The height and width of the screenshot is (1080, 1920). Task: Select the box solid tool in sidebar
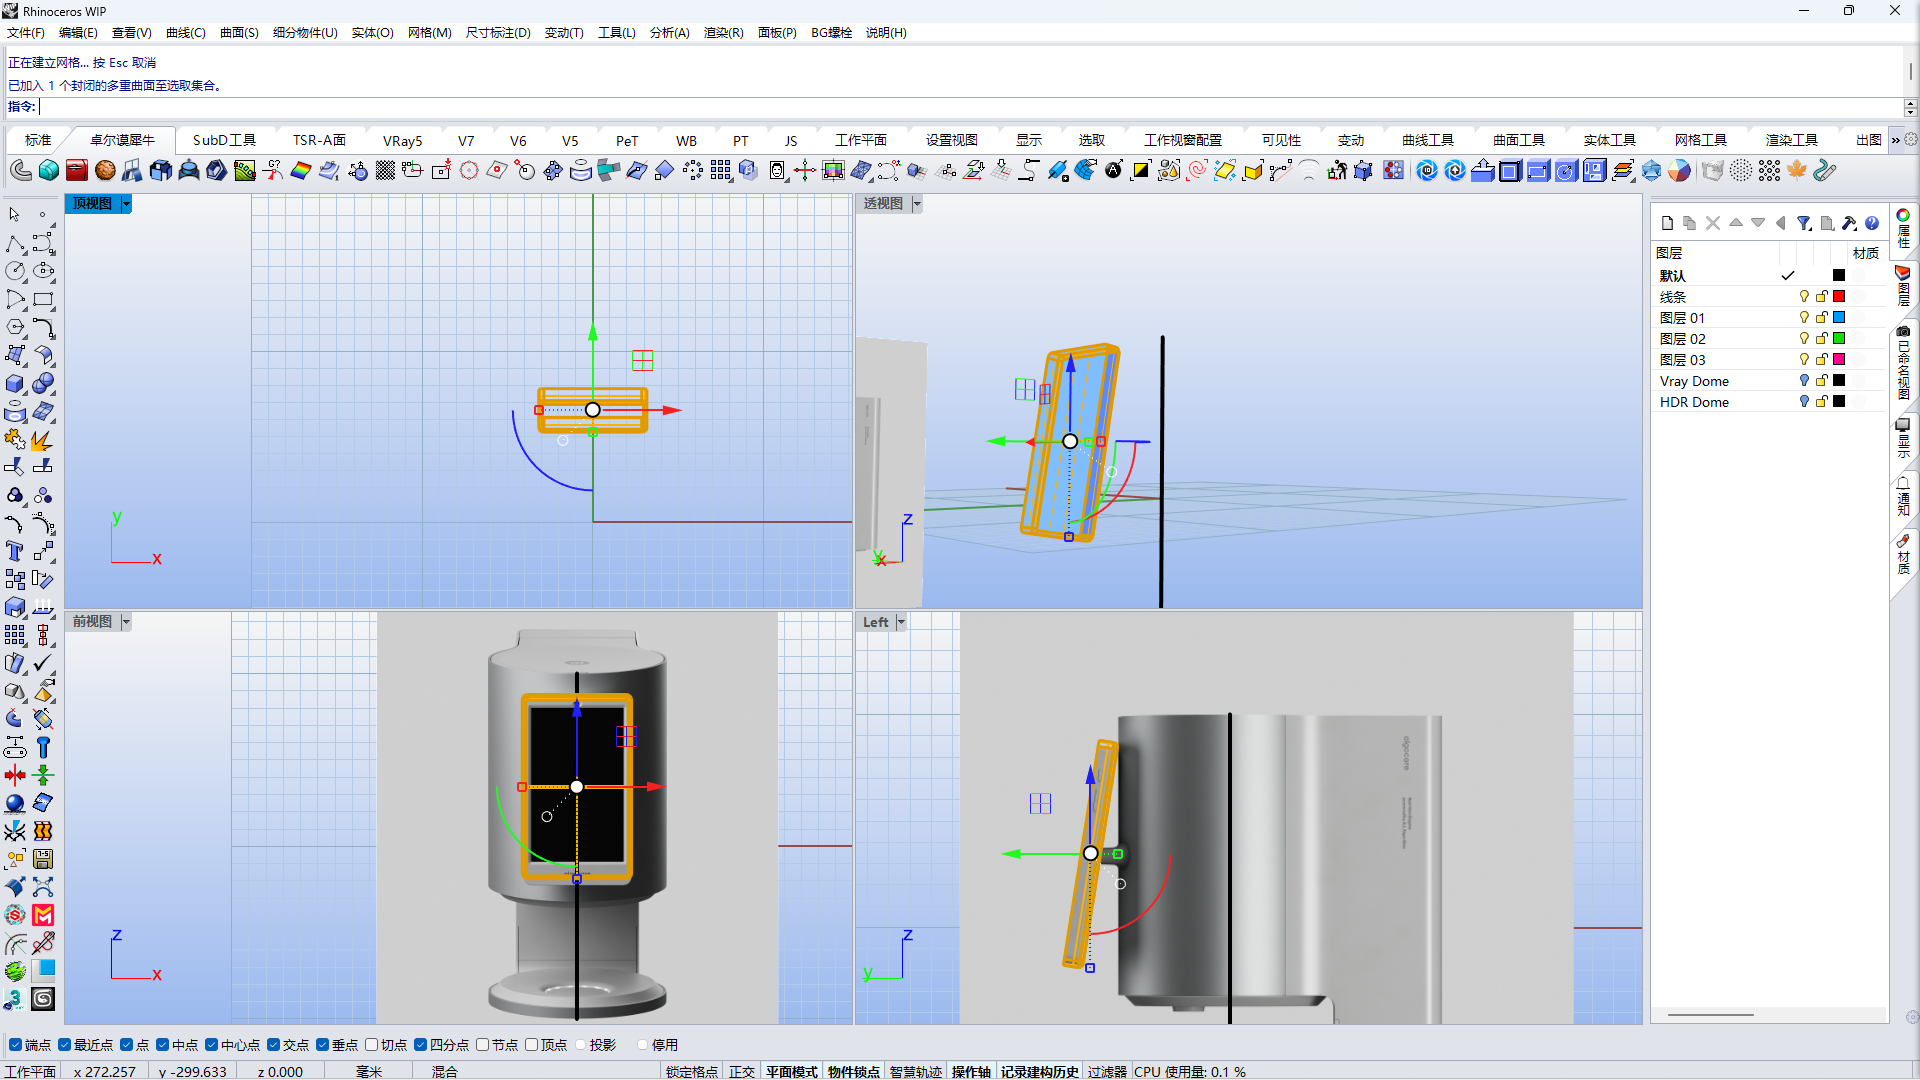click(15, 384)
